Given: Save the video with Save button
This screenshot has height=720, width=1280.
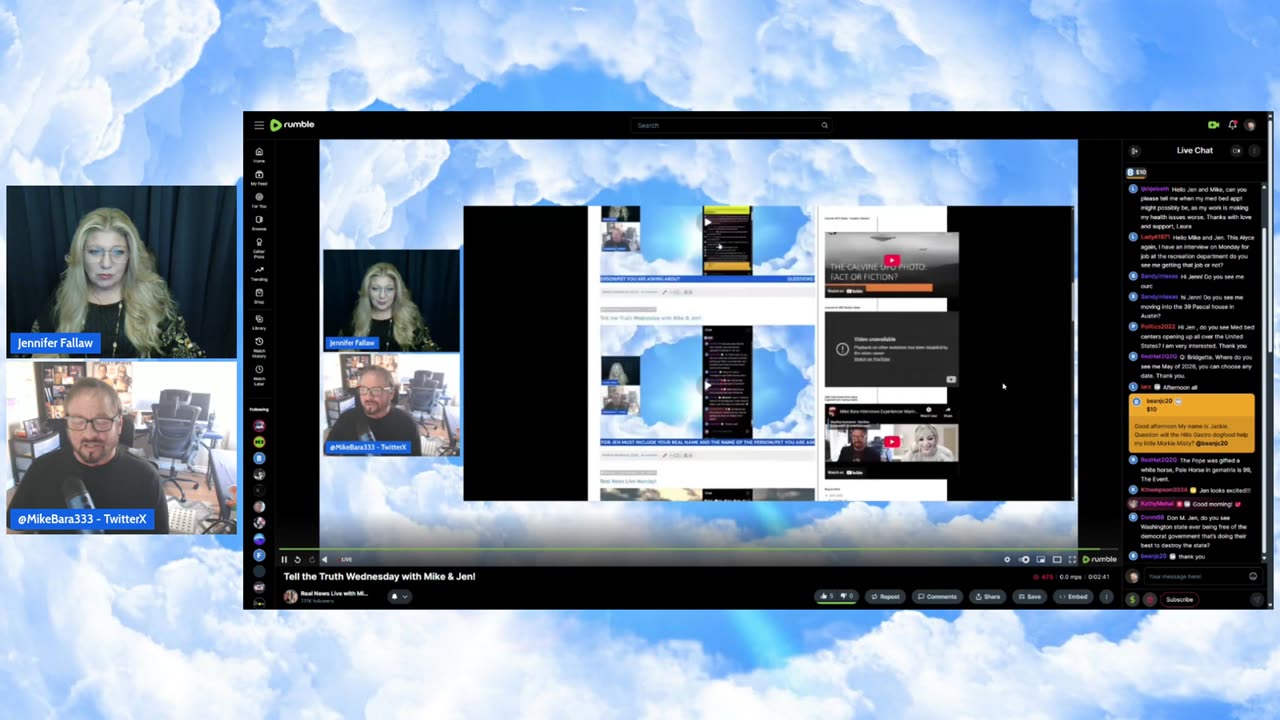Looking at the screenshot, I should 1029,596.
